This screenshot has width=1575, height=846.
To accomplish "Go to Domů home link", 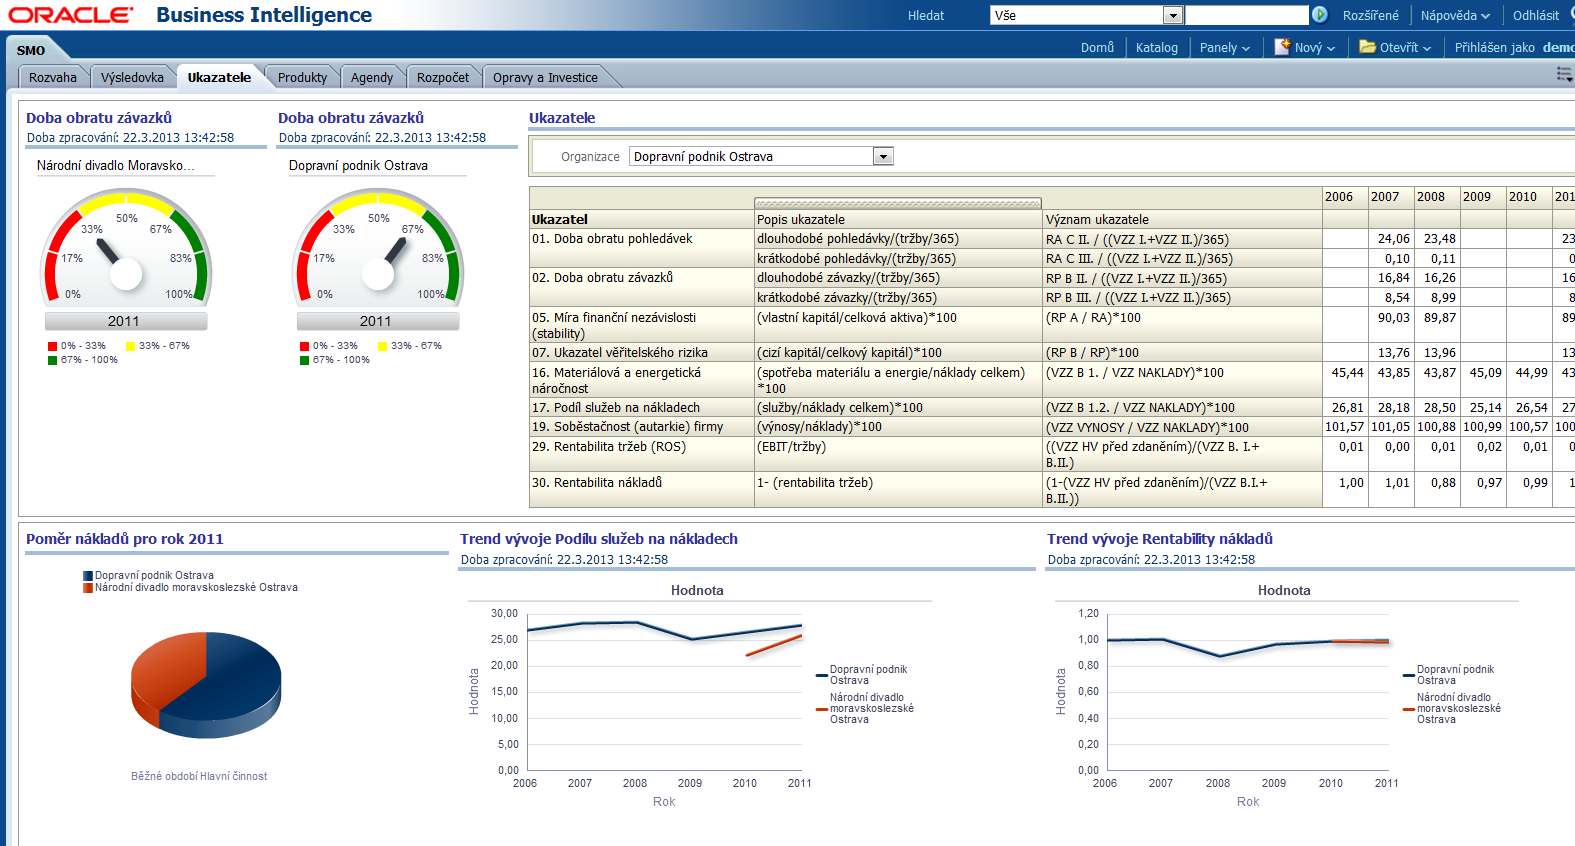I will point(1097,47).
